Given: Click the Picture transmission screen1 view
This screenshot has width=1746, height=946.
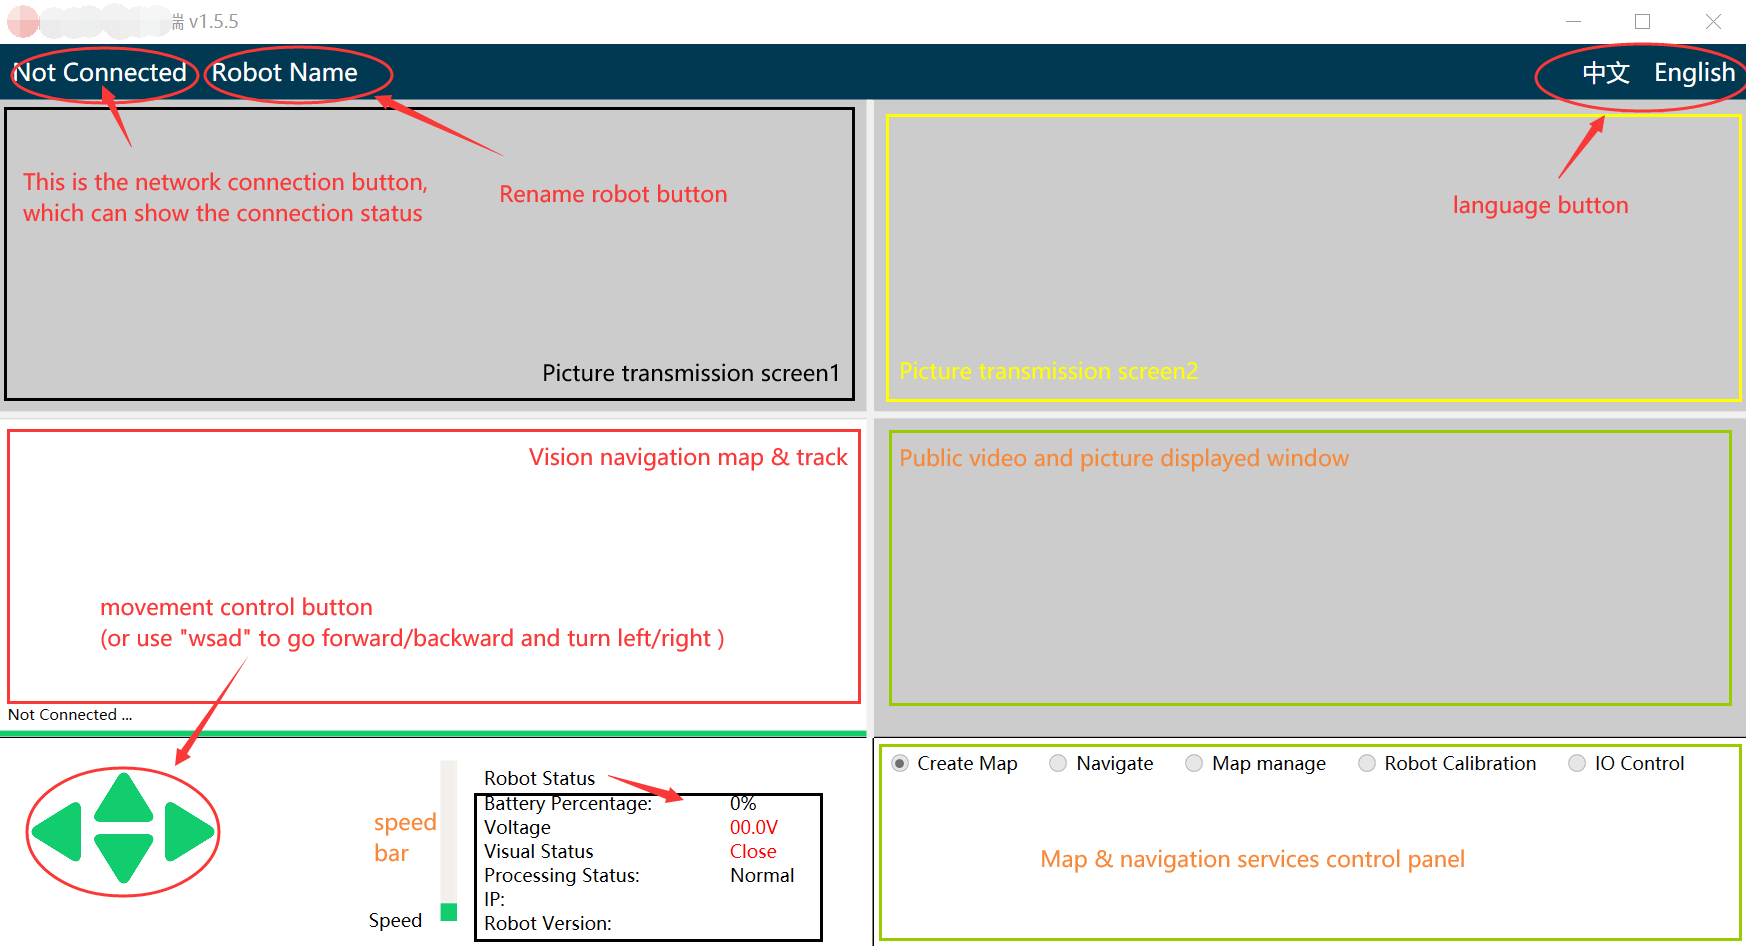Looking at the screenshot, I should (x=430, y=255).
